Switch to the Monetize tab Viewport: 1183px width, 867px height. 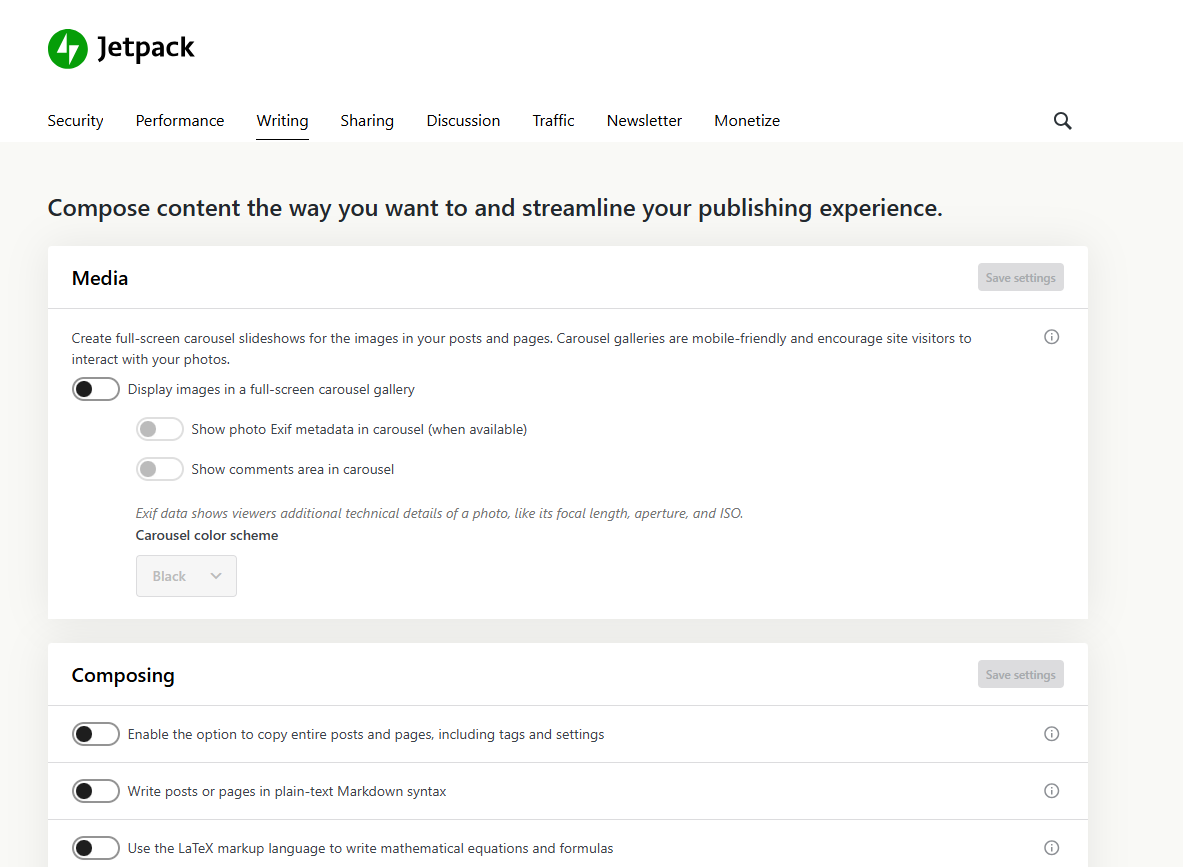point(747,120)
